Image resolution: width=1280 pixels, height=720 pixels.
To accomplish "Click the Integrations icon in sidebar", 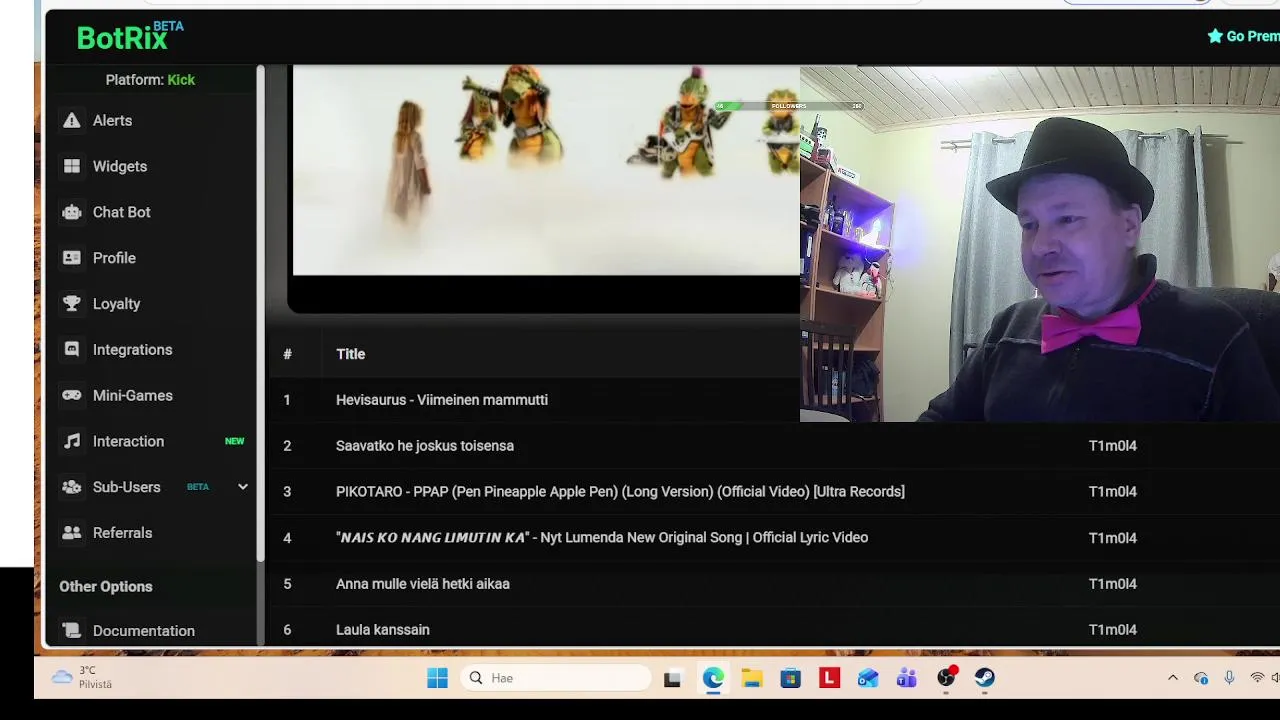I will [71, 350].
